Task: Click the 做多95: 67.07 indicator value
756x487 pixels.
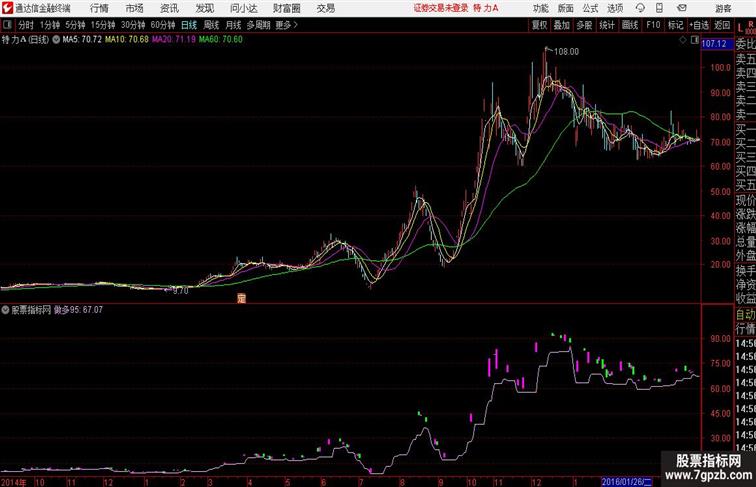Action: (78, 310)
